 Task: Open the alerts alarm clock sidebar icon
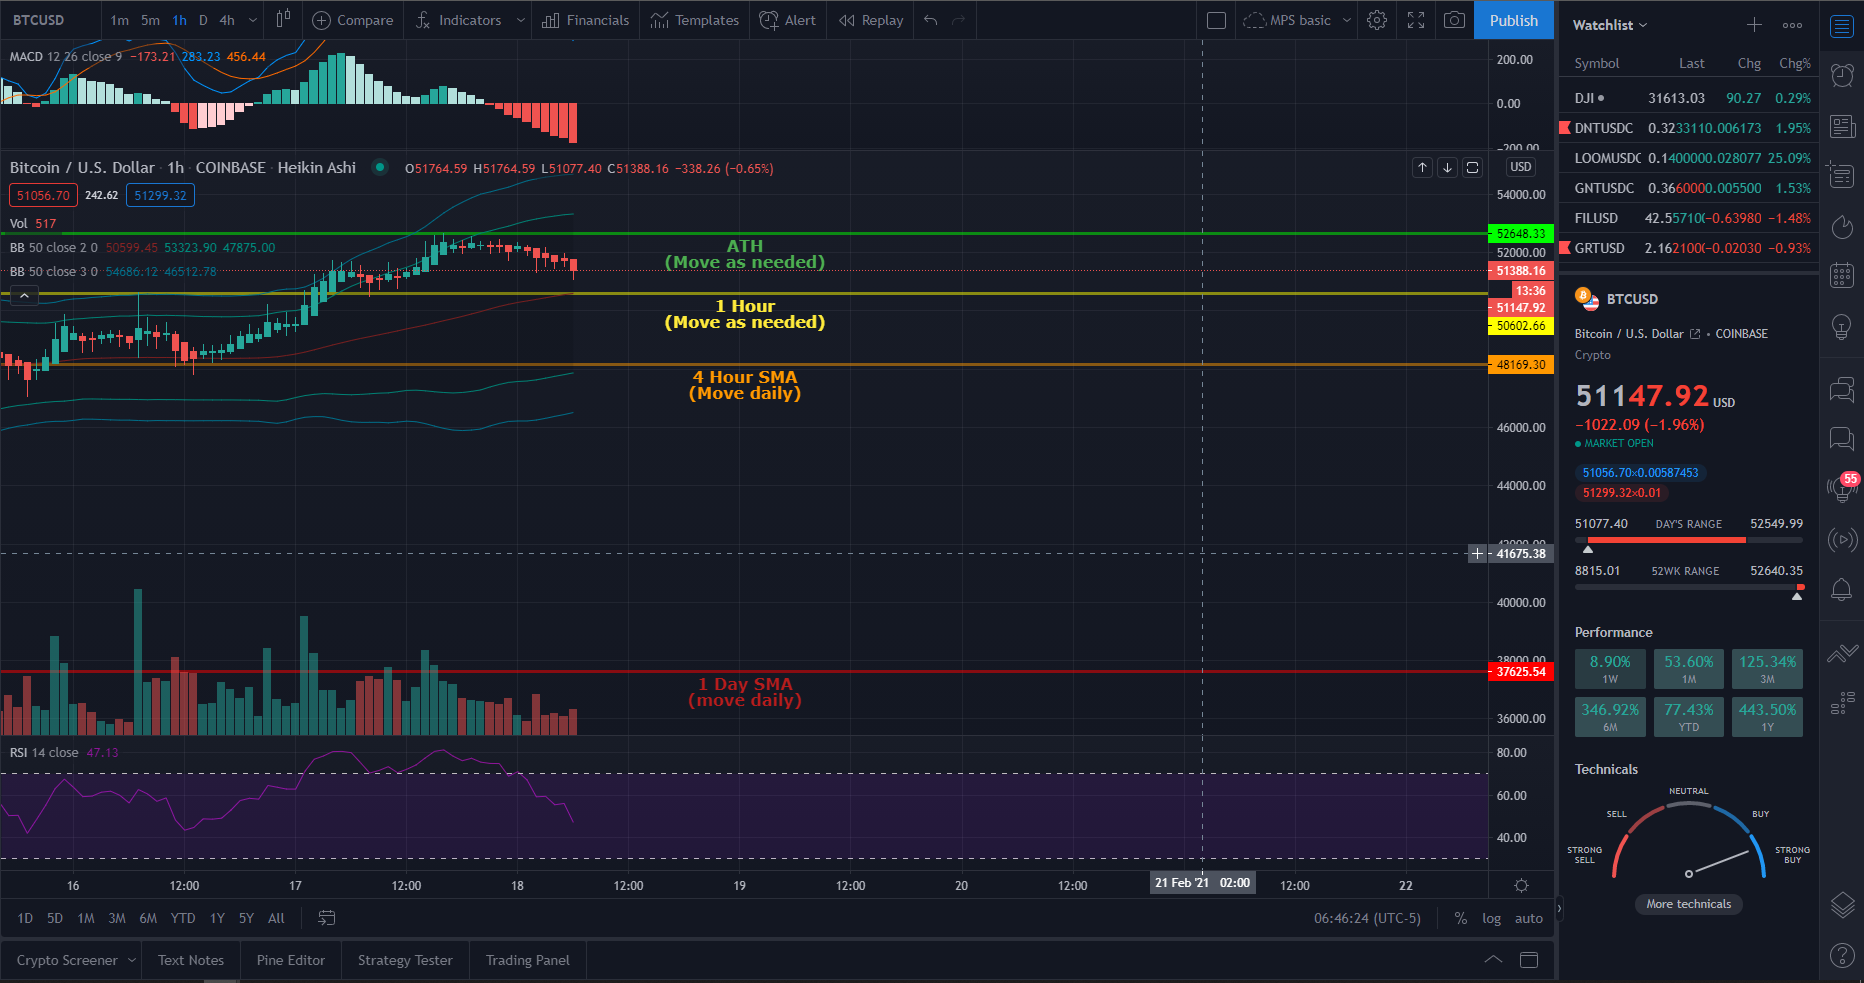point(1842,75)
